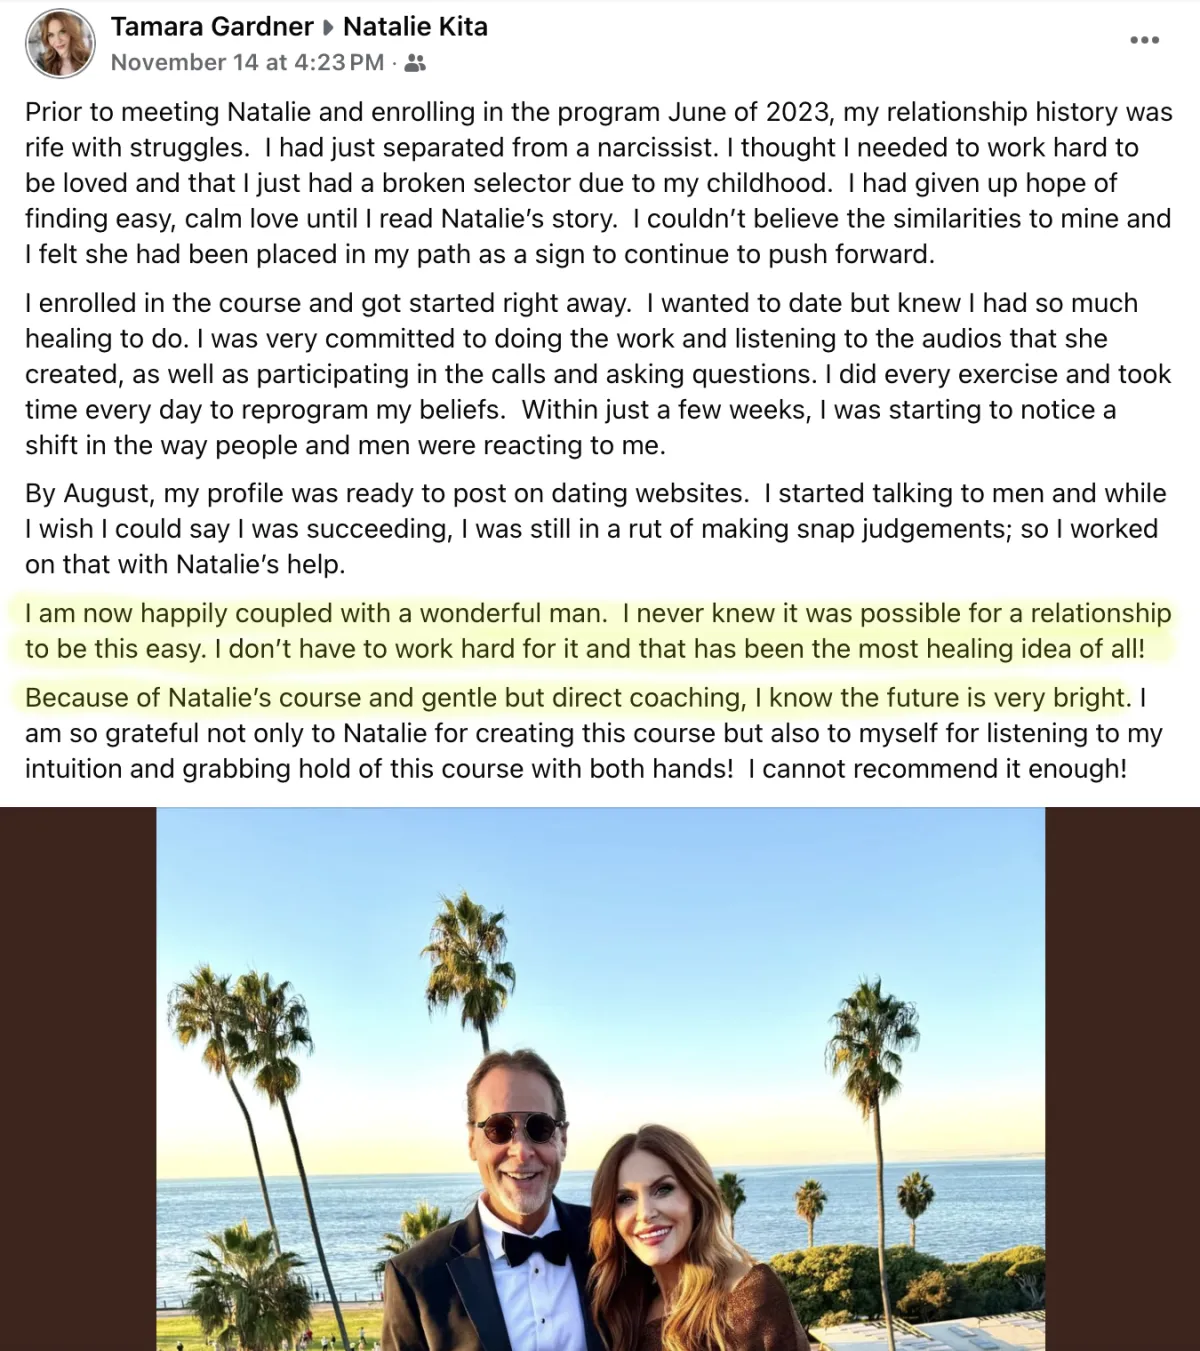Click the friends audience icon beside timestamp

pyautogui.click(x=416, y=63)
